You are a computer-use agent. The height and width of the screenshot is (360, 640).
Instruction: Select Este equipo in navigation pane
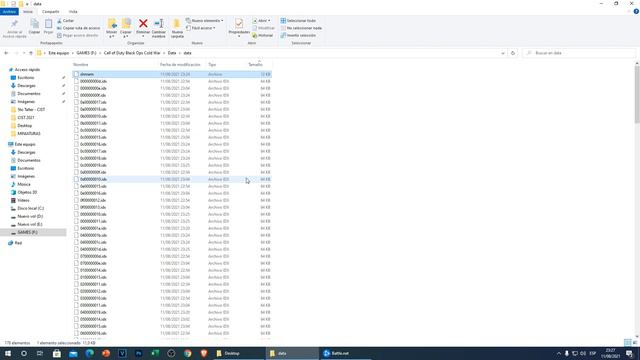tap(24, 144)
